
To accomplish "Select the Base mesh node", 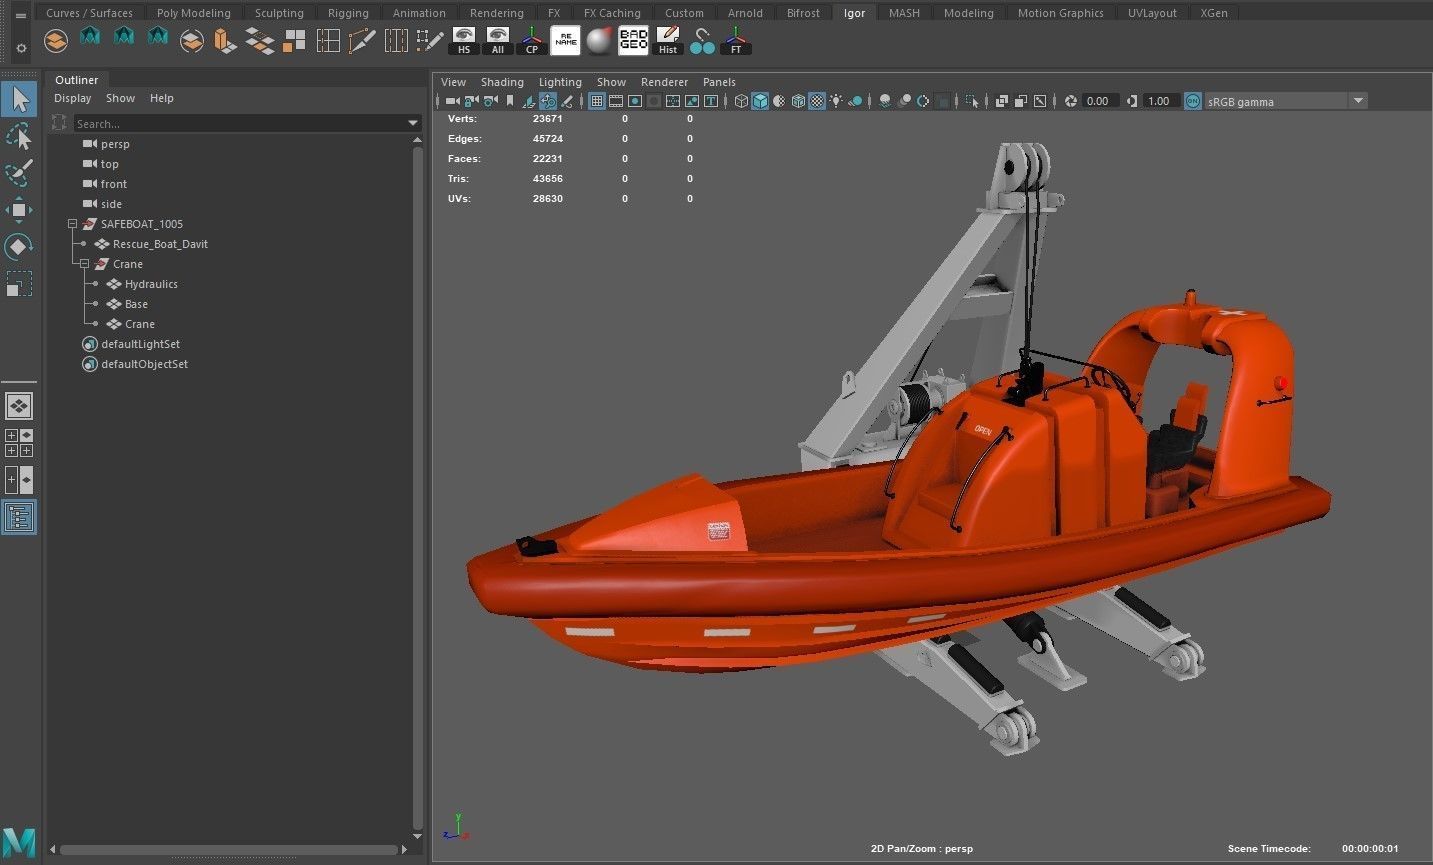I will pos(136,304).
